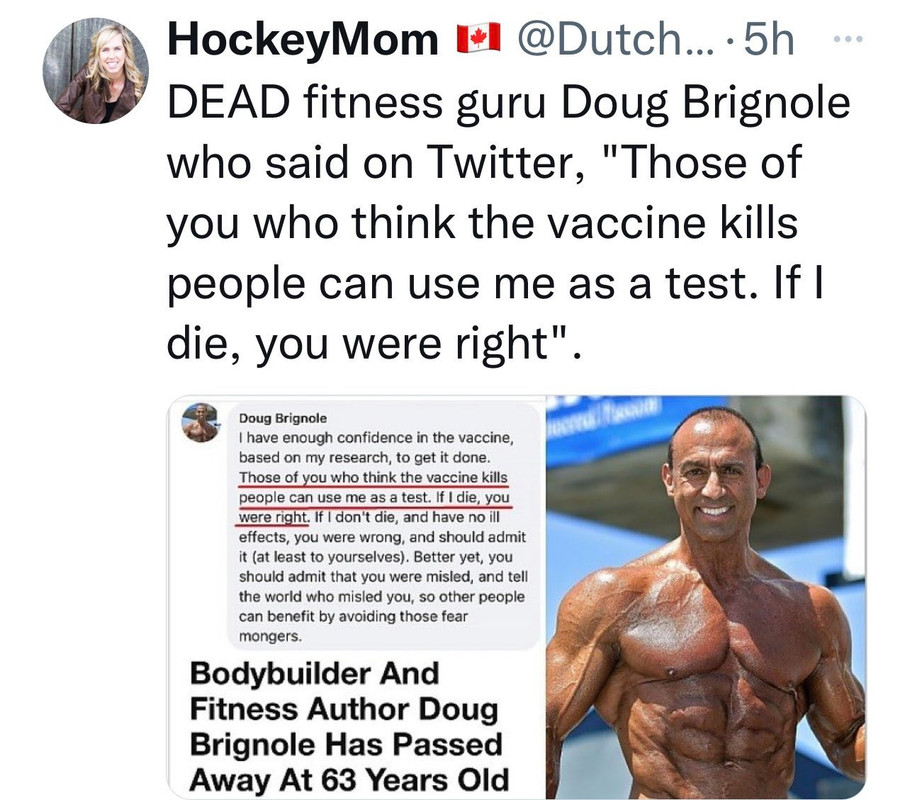The width and height of the screenshot is (910, 800).
Task: Click the word 'mongers' ending the comment
Action: pos(270,636)
